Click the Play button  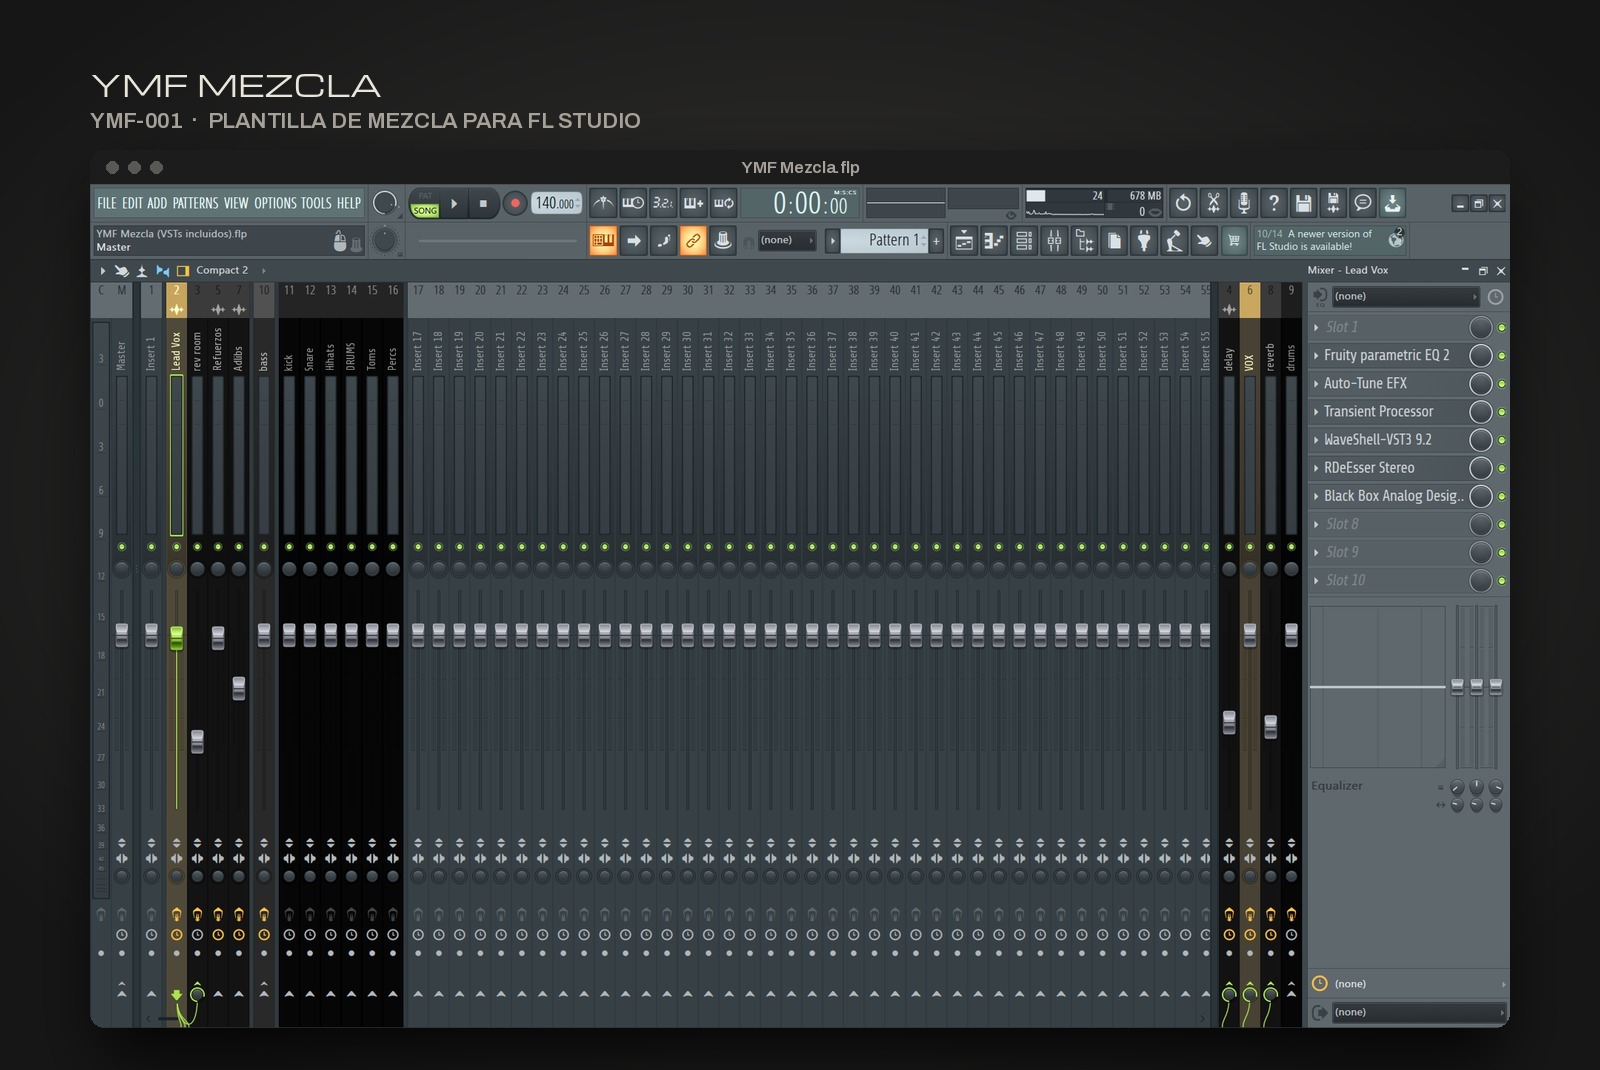point(454,203)
